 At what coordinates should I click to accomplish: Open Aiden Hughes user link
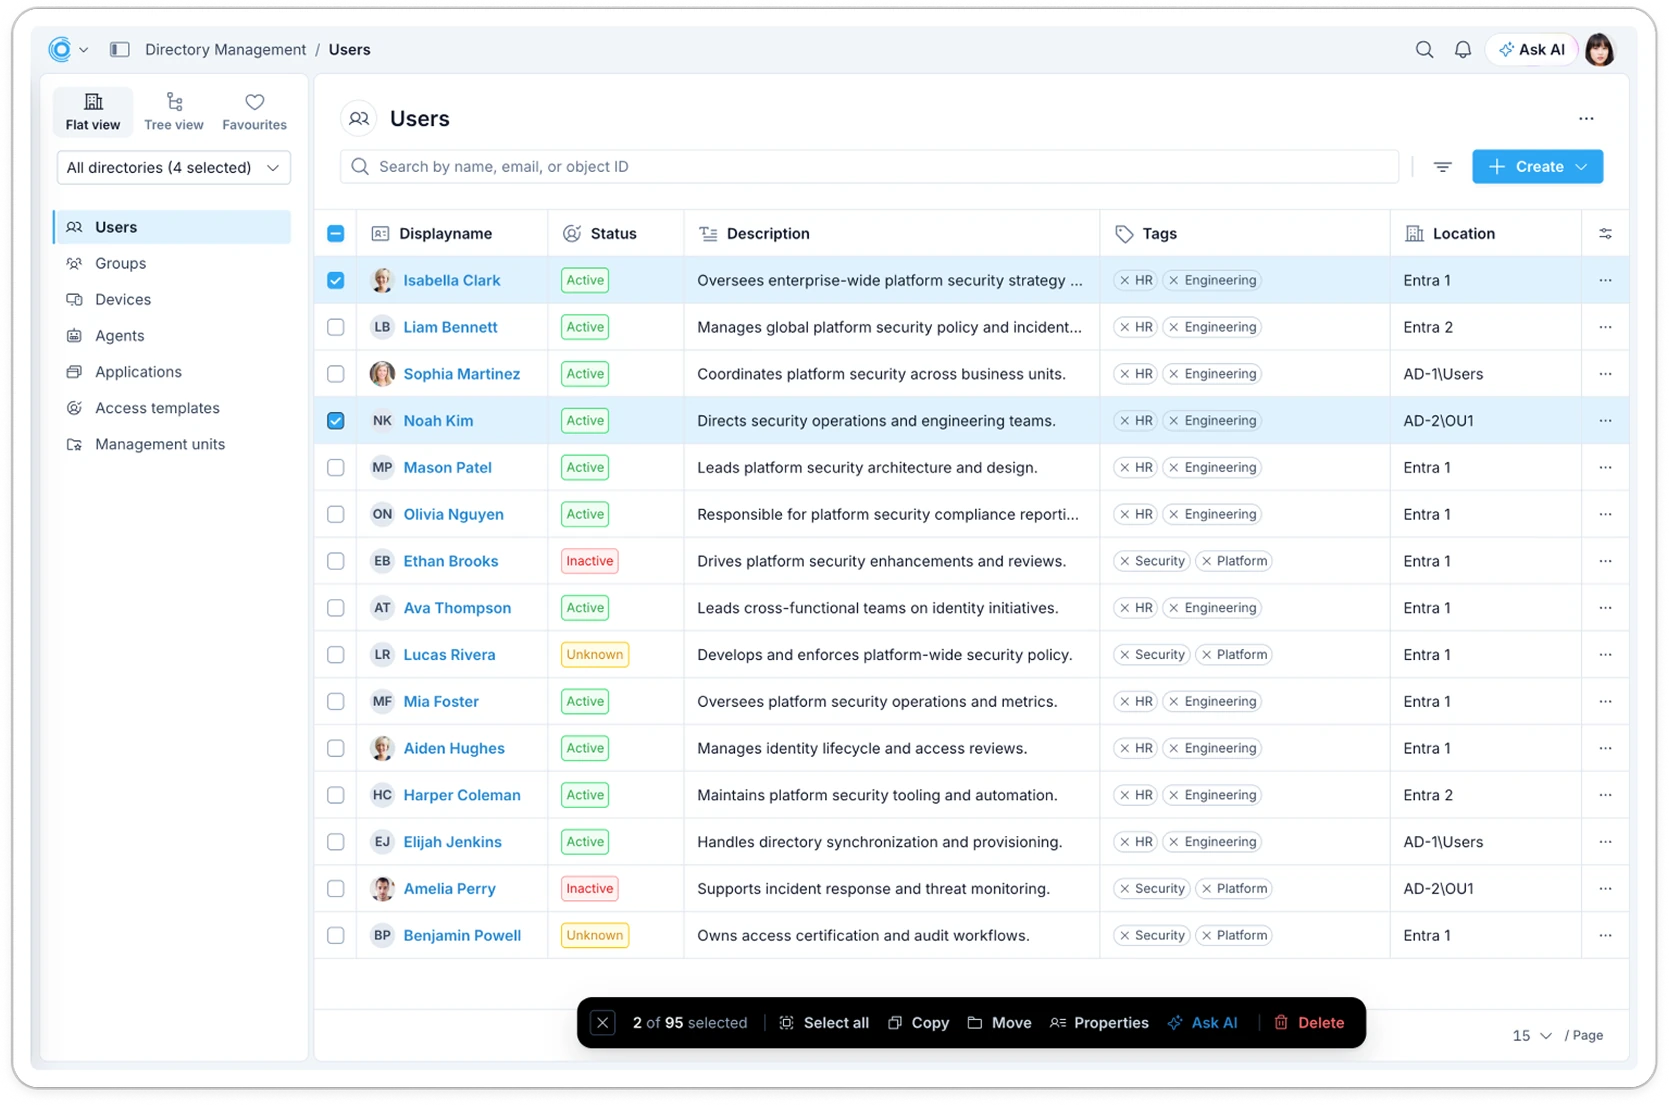pos(454,748)
